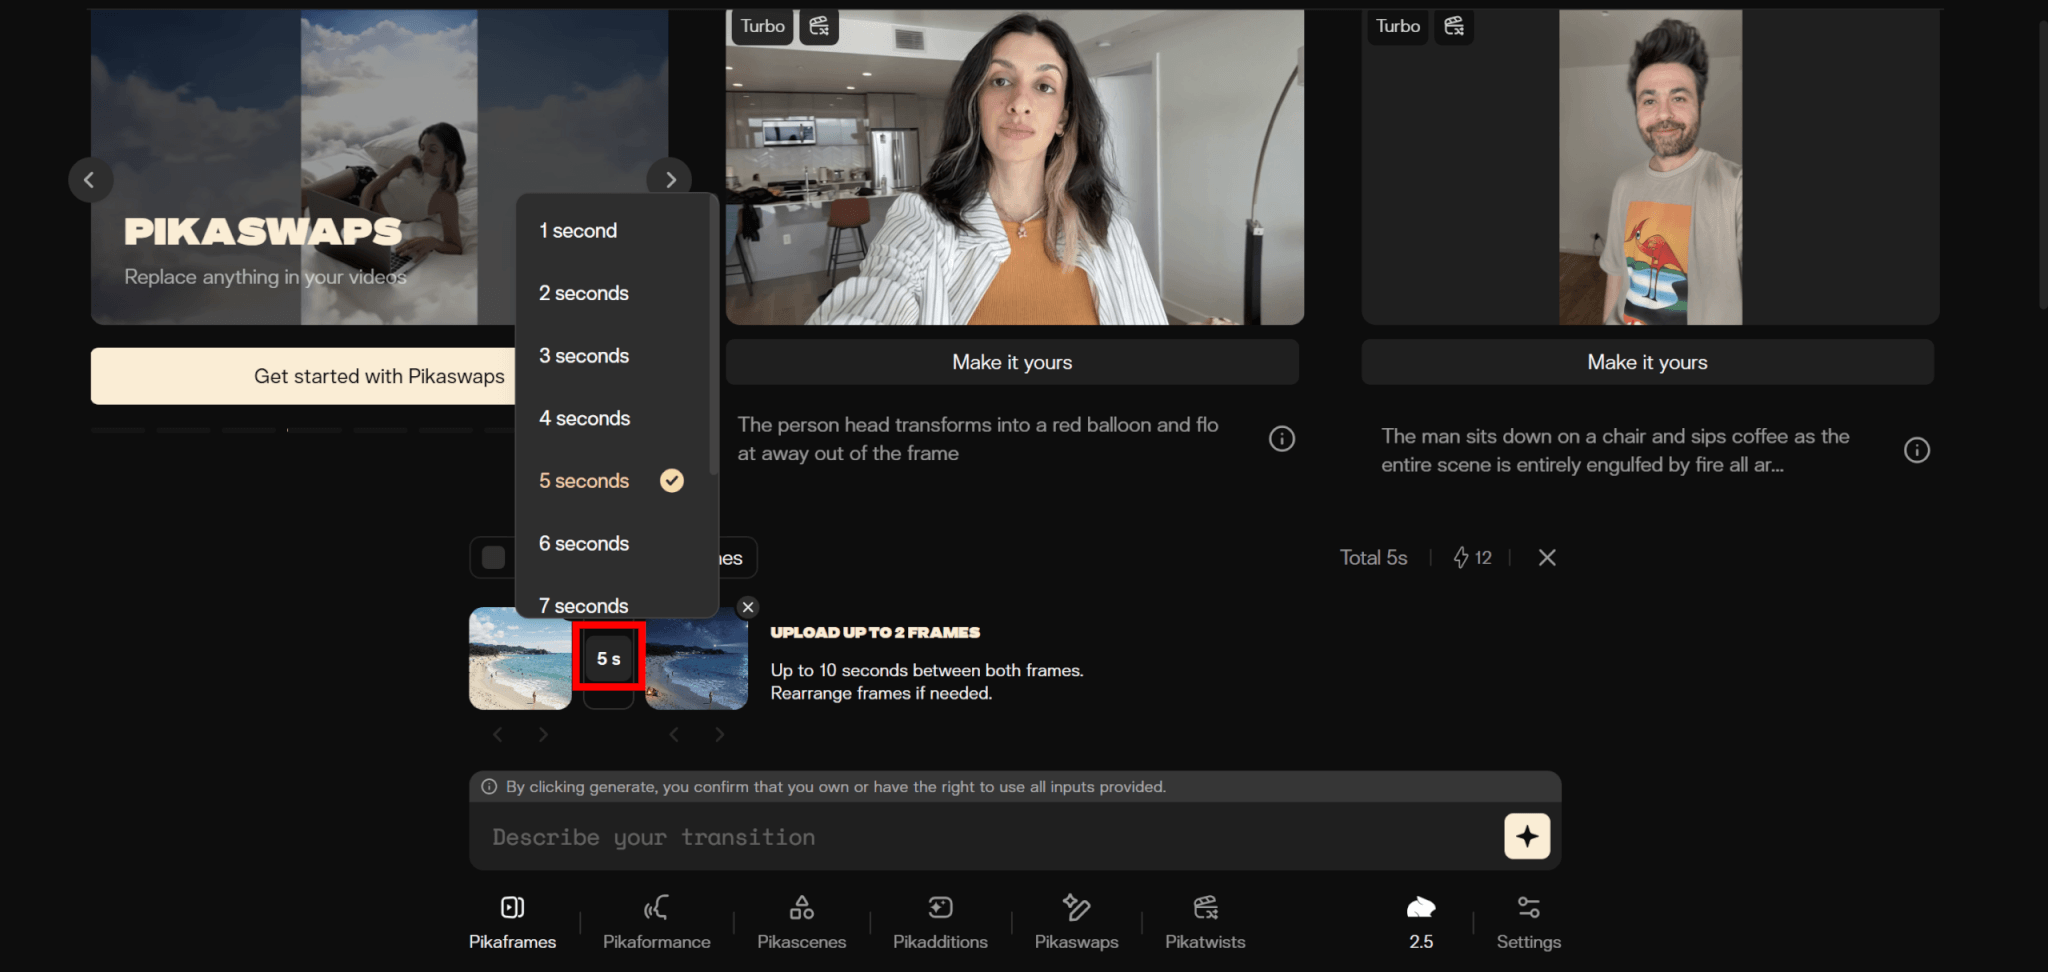Click the Describe your transition text field
This screenshot has height=972, width=2048.
pyautogui.click(x=990, y=837)
